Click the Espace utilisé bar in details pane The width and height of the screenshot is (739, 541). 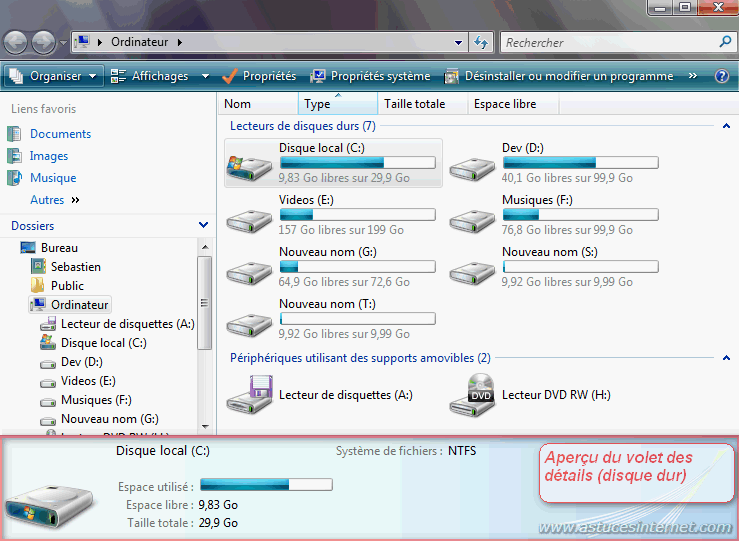[266, 484]
